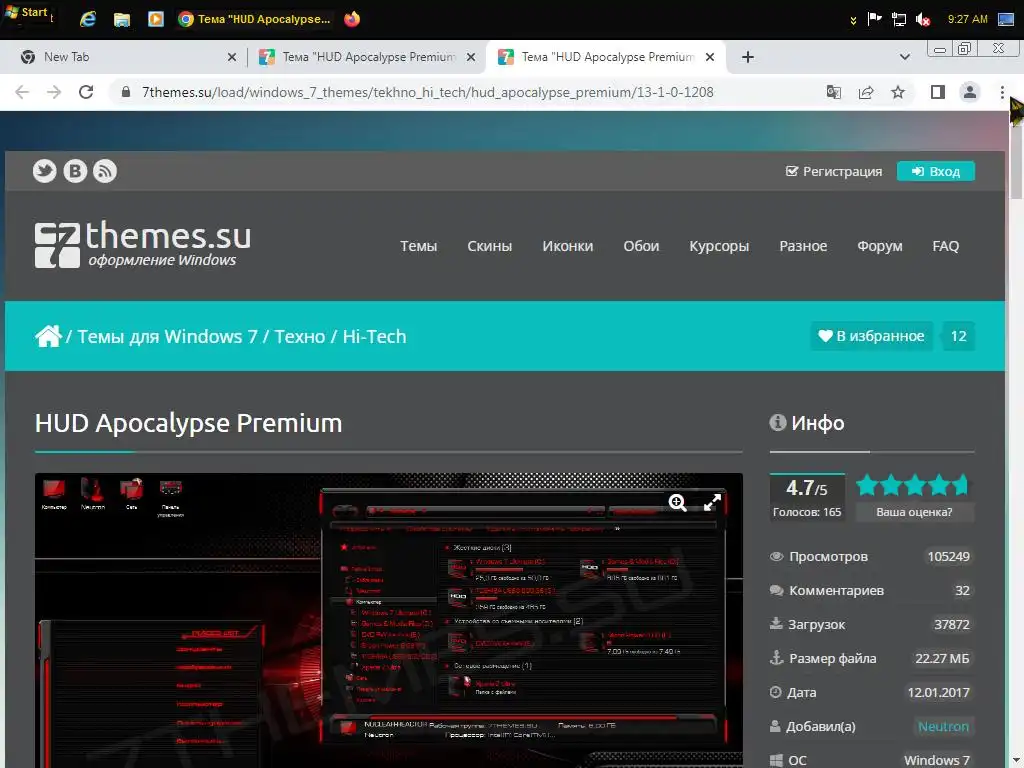This screenshot has width=1024, height=768.
Task: Open media player from taskbar
Action: point(155,19)
